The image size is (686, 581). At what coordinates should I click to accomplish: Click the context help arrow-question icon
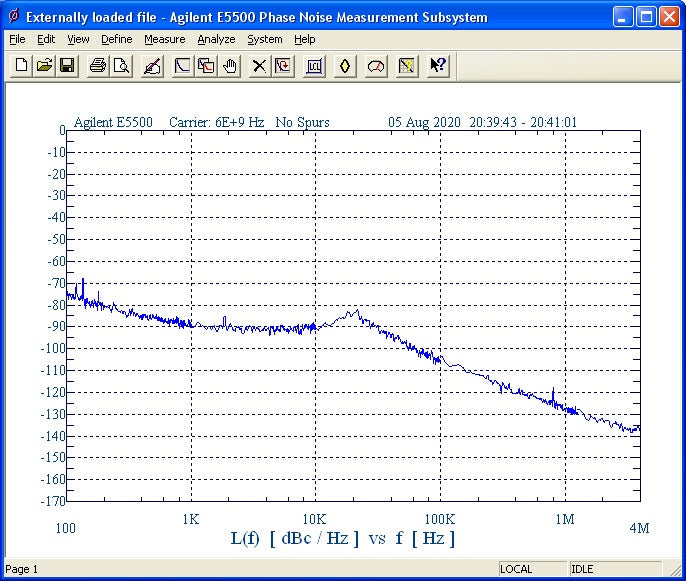437,66
